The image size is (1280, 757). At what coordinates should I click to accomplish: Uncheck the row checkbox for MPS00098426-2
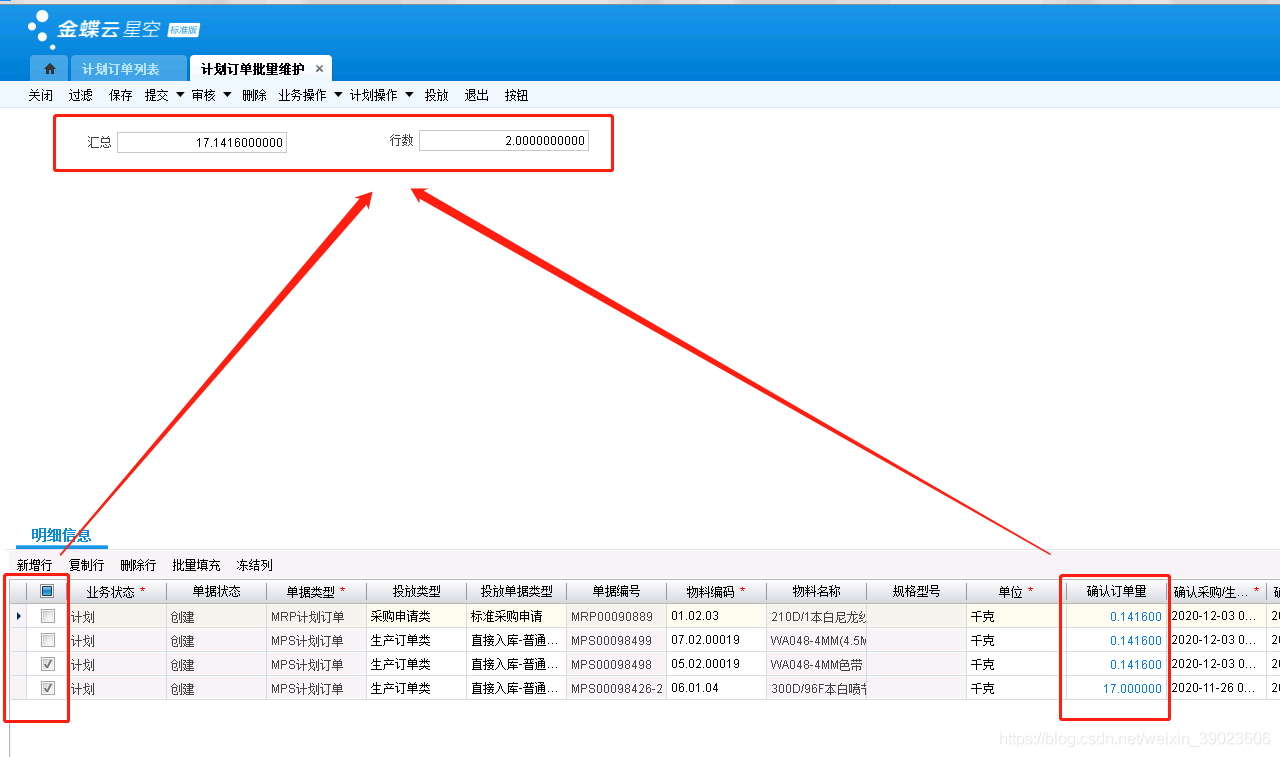pos(47,688)
